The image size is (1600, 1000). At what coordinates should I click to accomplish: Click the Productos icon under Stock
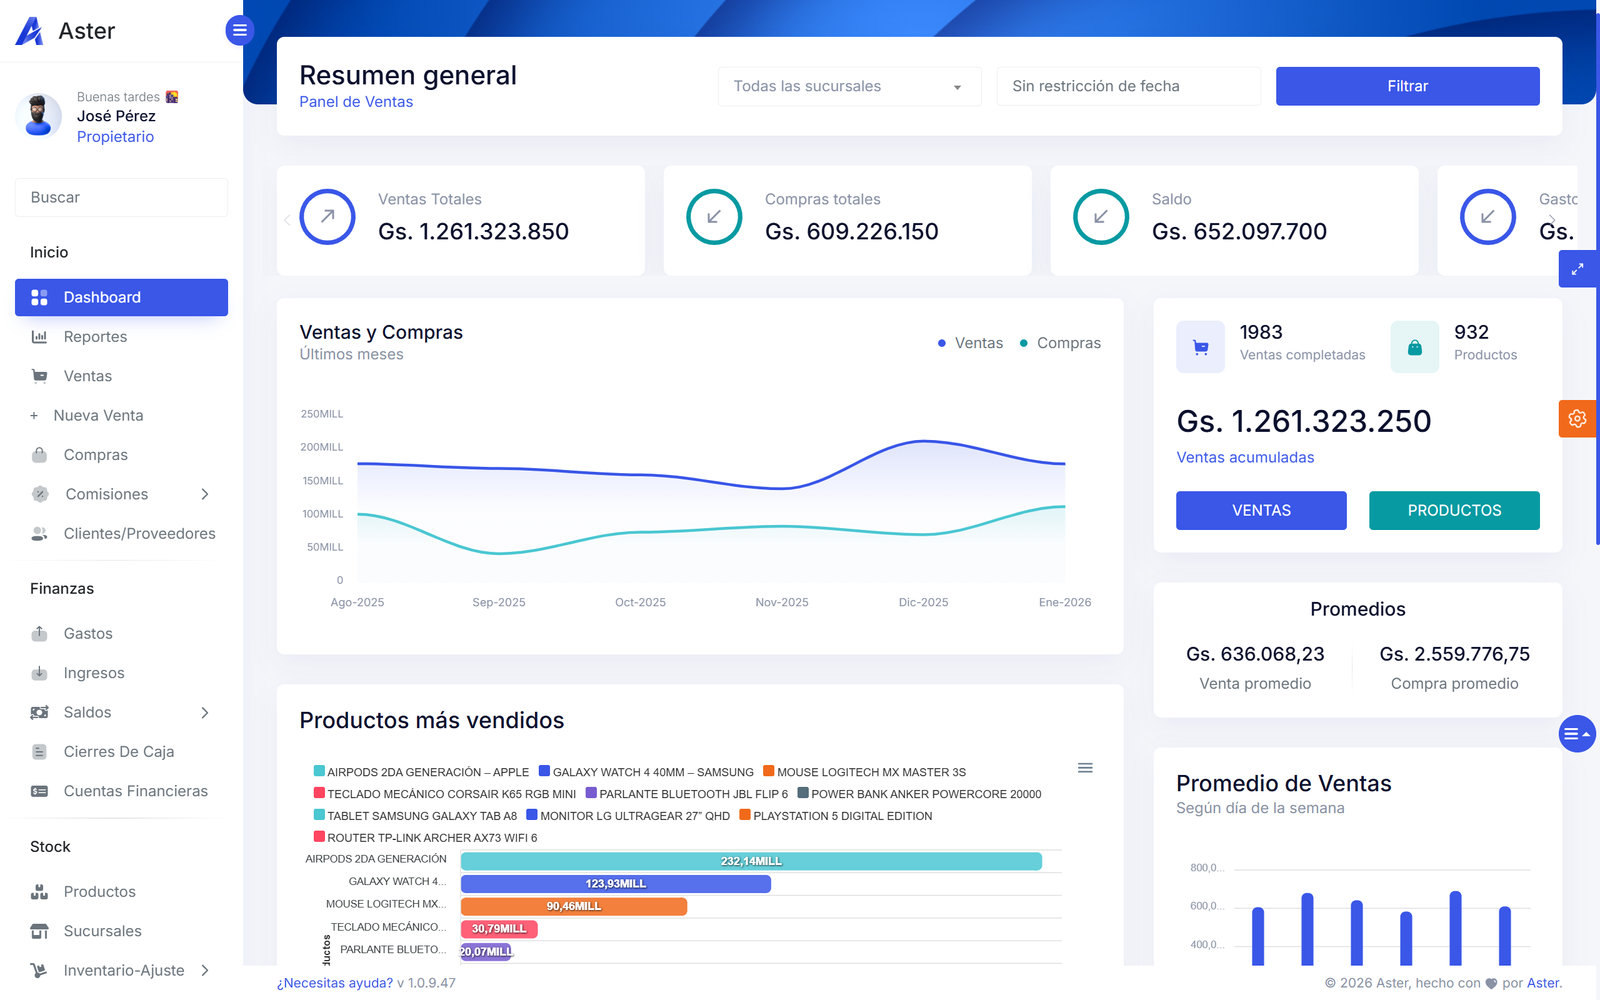[x=40, y=891]
